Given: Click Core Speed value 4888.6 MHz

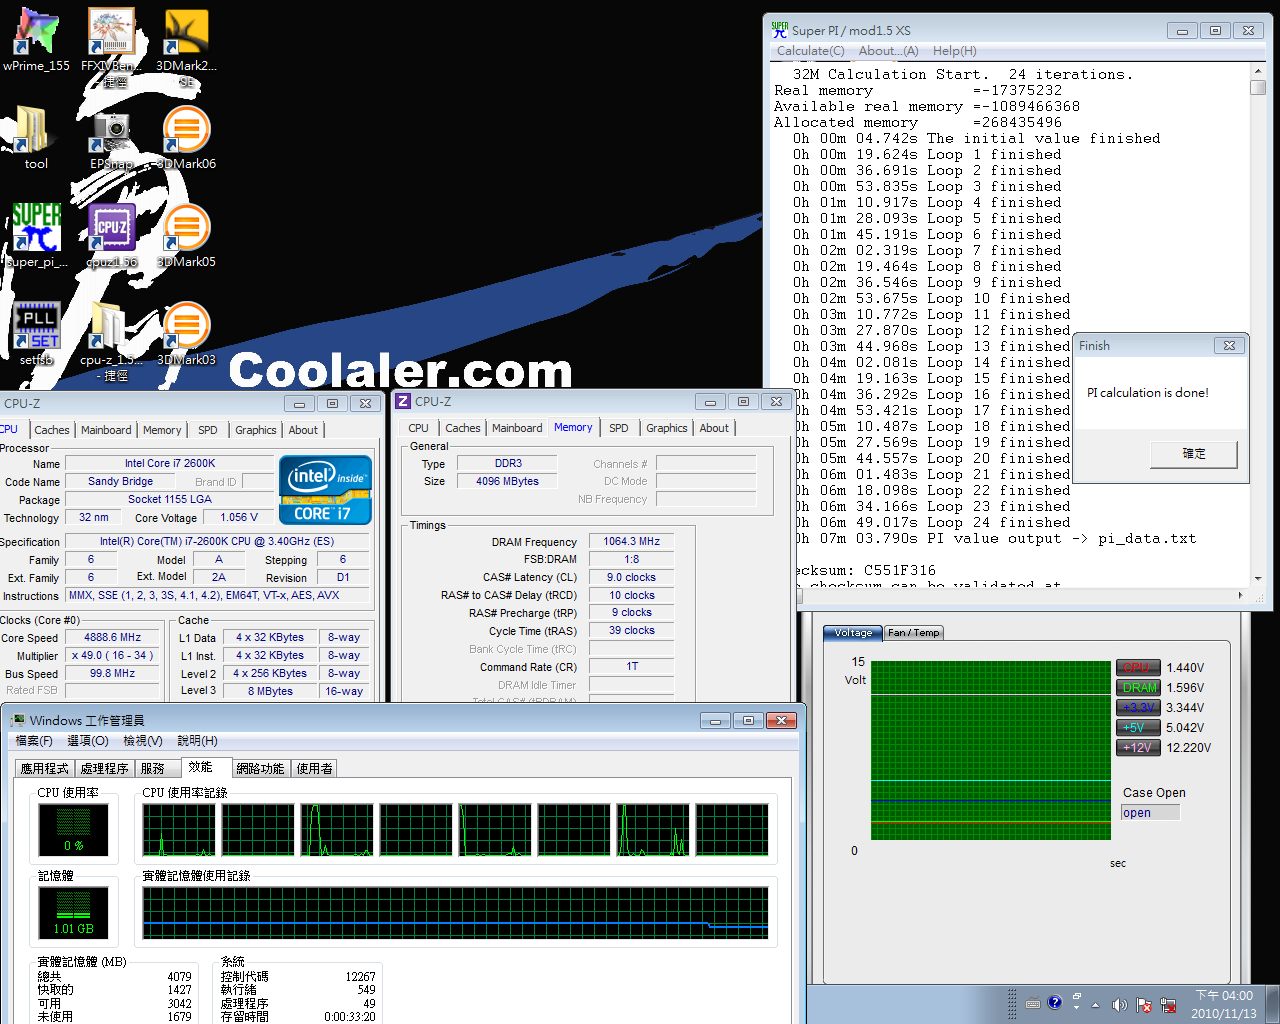Looking at the screenshot, I should tap(112, 637).
